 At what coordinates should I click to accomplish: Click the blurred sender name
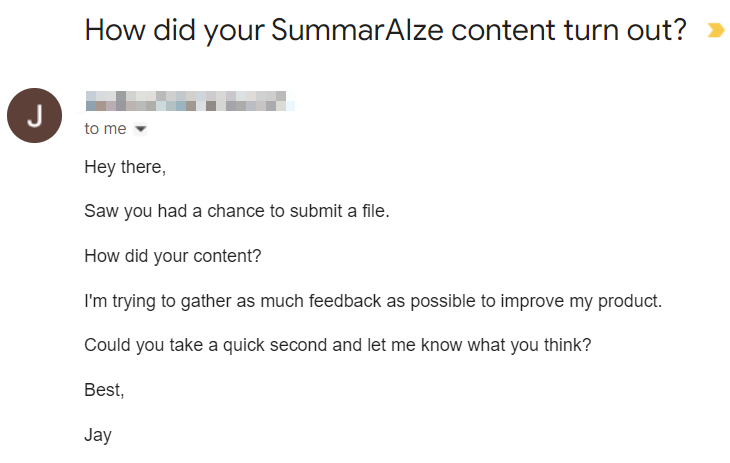point(190,101)
